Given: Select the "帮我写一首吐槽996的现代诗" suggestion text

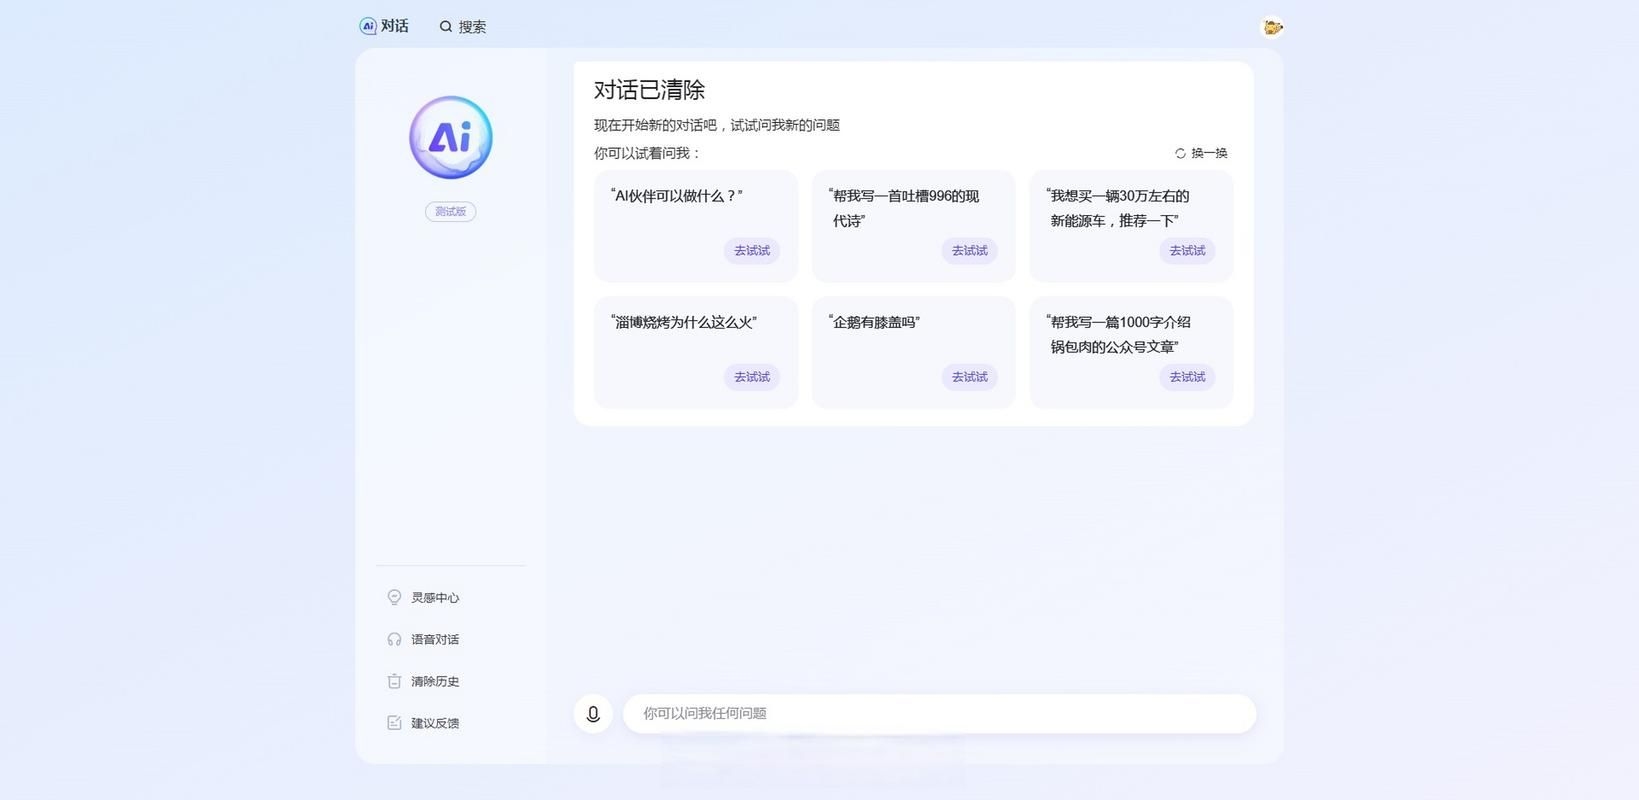Looking at the screenshot, I should coord(904,208).
